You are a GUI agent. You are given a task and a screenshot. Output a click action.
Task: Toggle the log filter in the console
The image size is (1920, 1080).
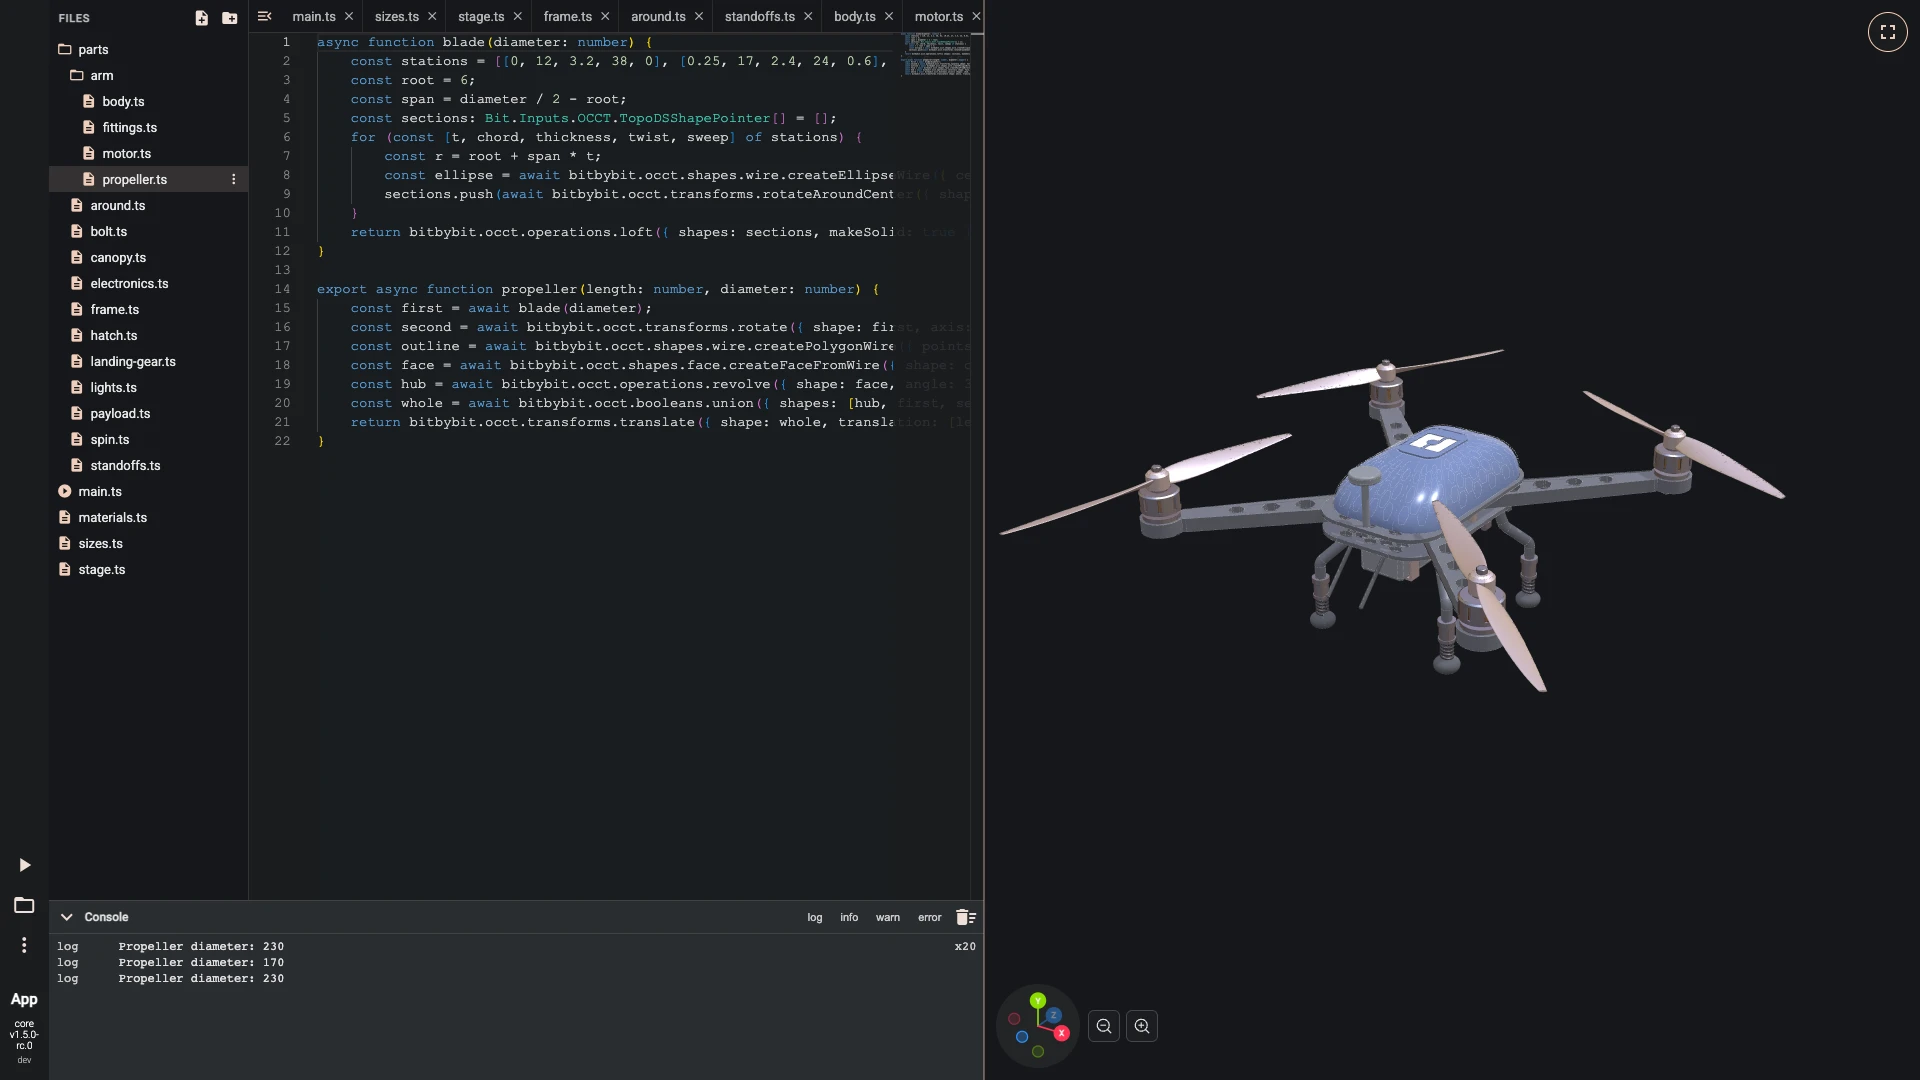click(815, 917)
